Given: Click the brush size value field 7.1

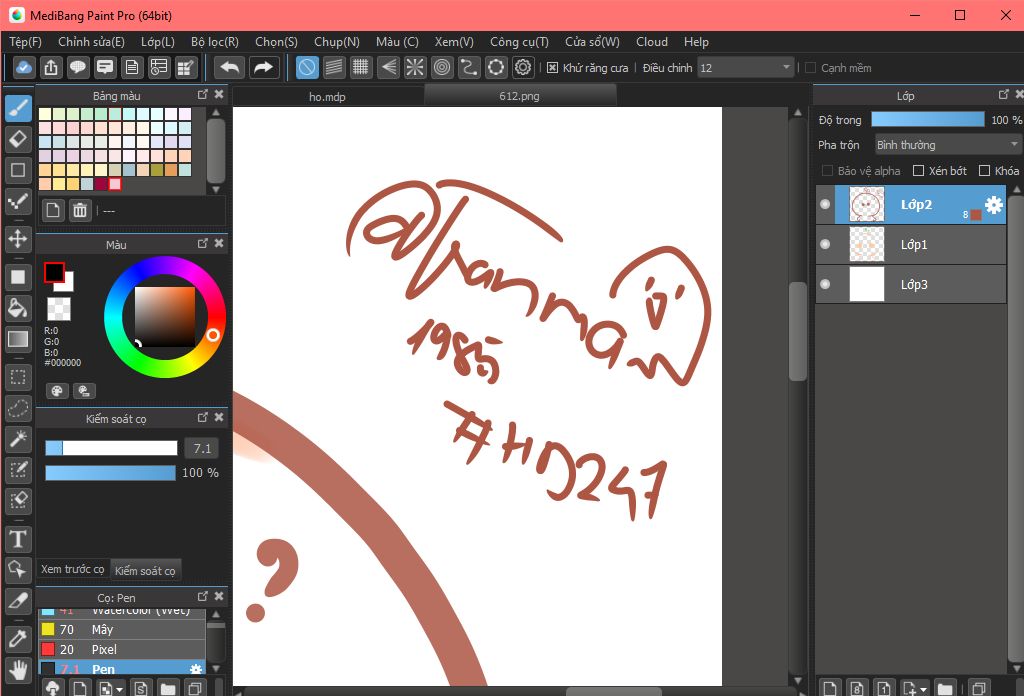Looking at the screenshot, I should point(202,449).
